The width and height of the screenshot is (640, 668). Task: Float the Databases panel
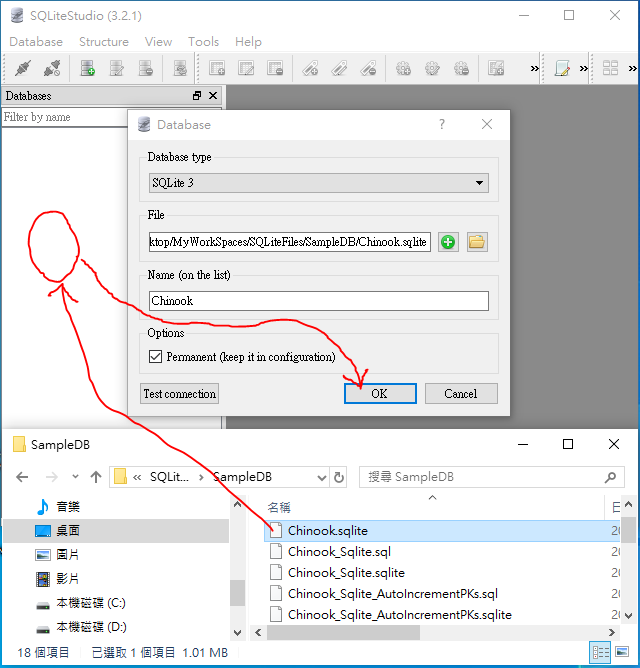197,96
